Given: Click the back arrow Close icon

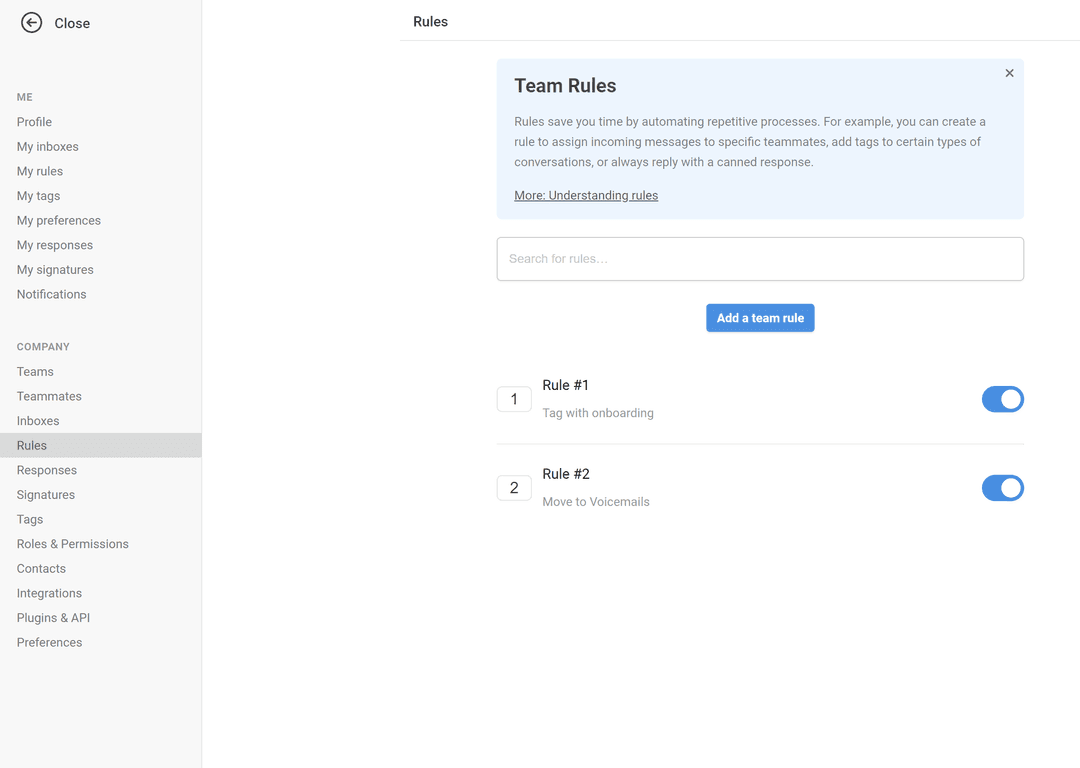Looking at the screenshot, I should pos(32,23).
